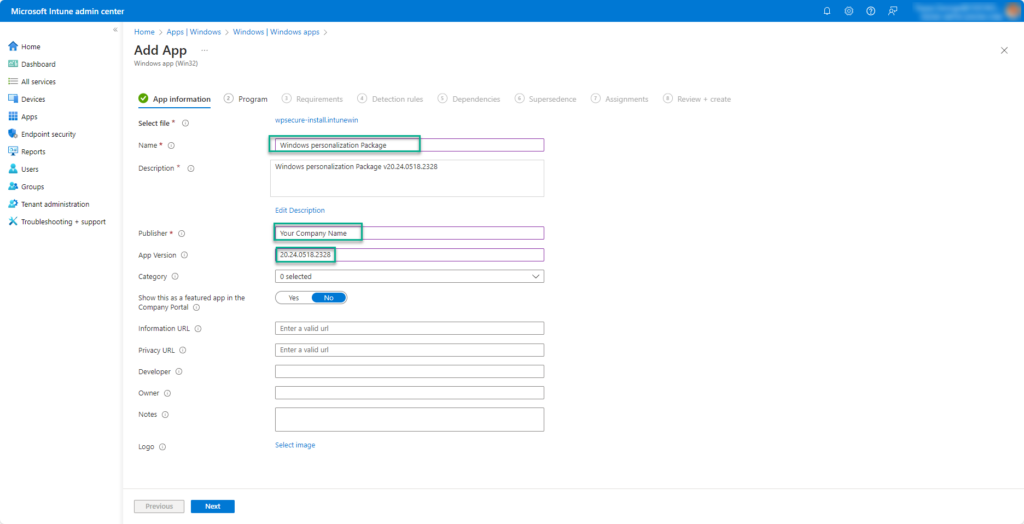Click info icon next to Privacy URL
1024x524 pixels.
pyautogui.click(x=183, y=350)
